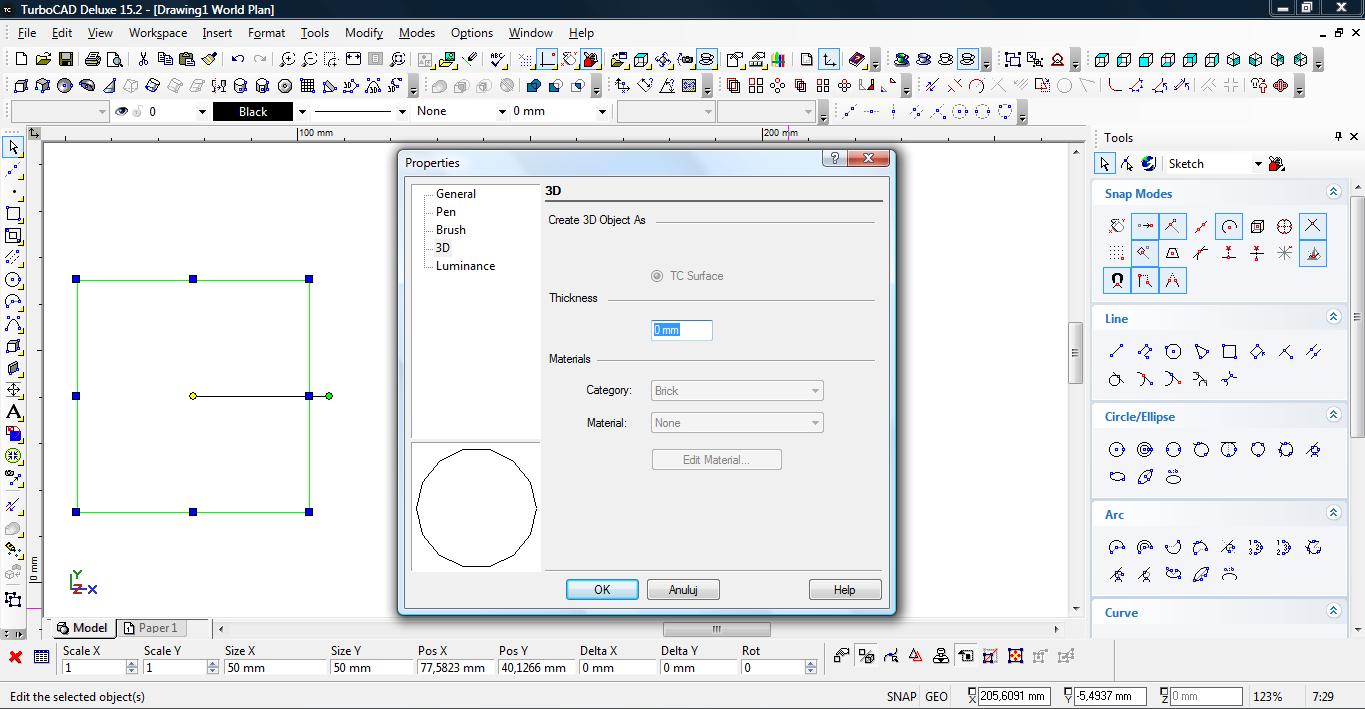
Task: Toggle SNAP in the status bar
Action: (900, 697)
